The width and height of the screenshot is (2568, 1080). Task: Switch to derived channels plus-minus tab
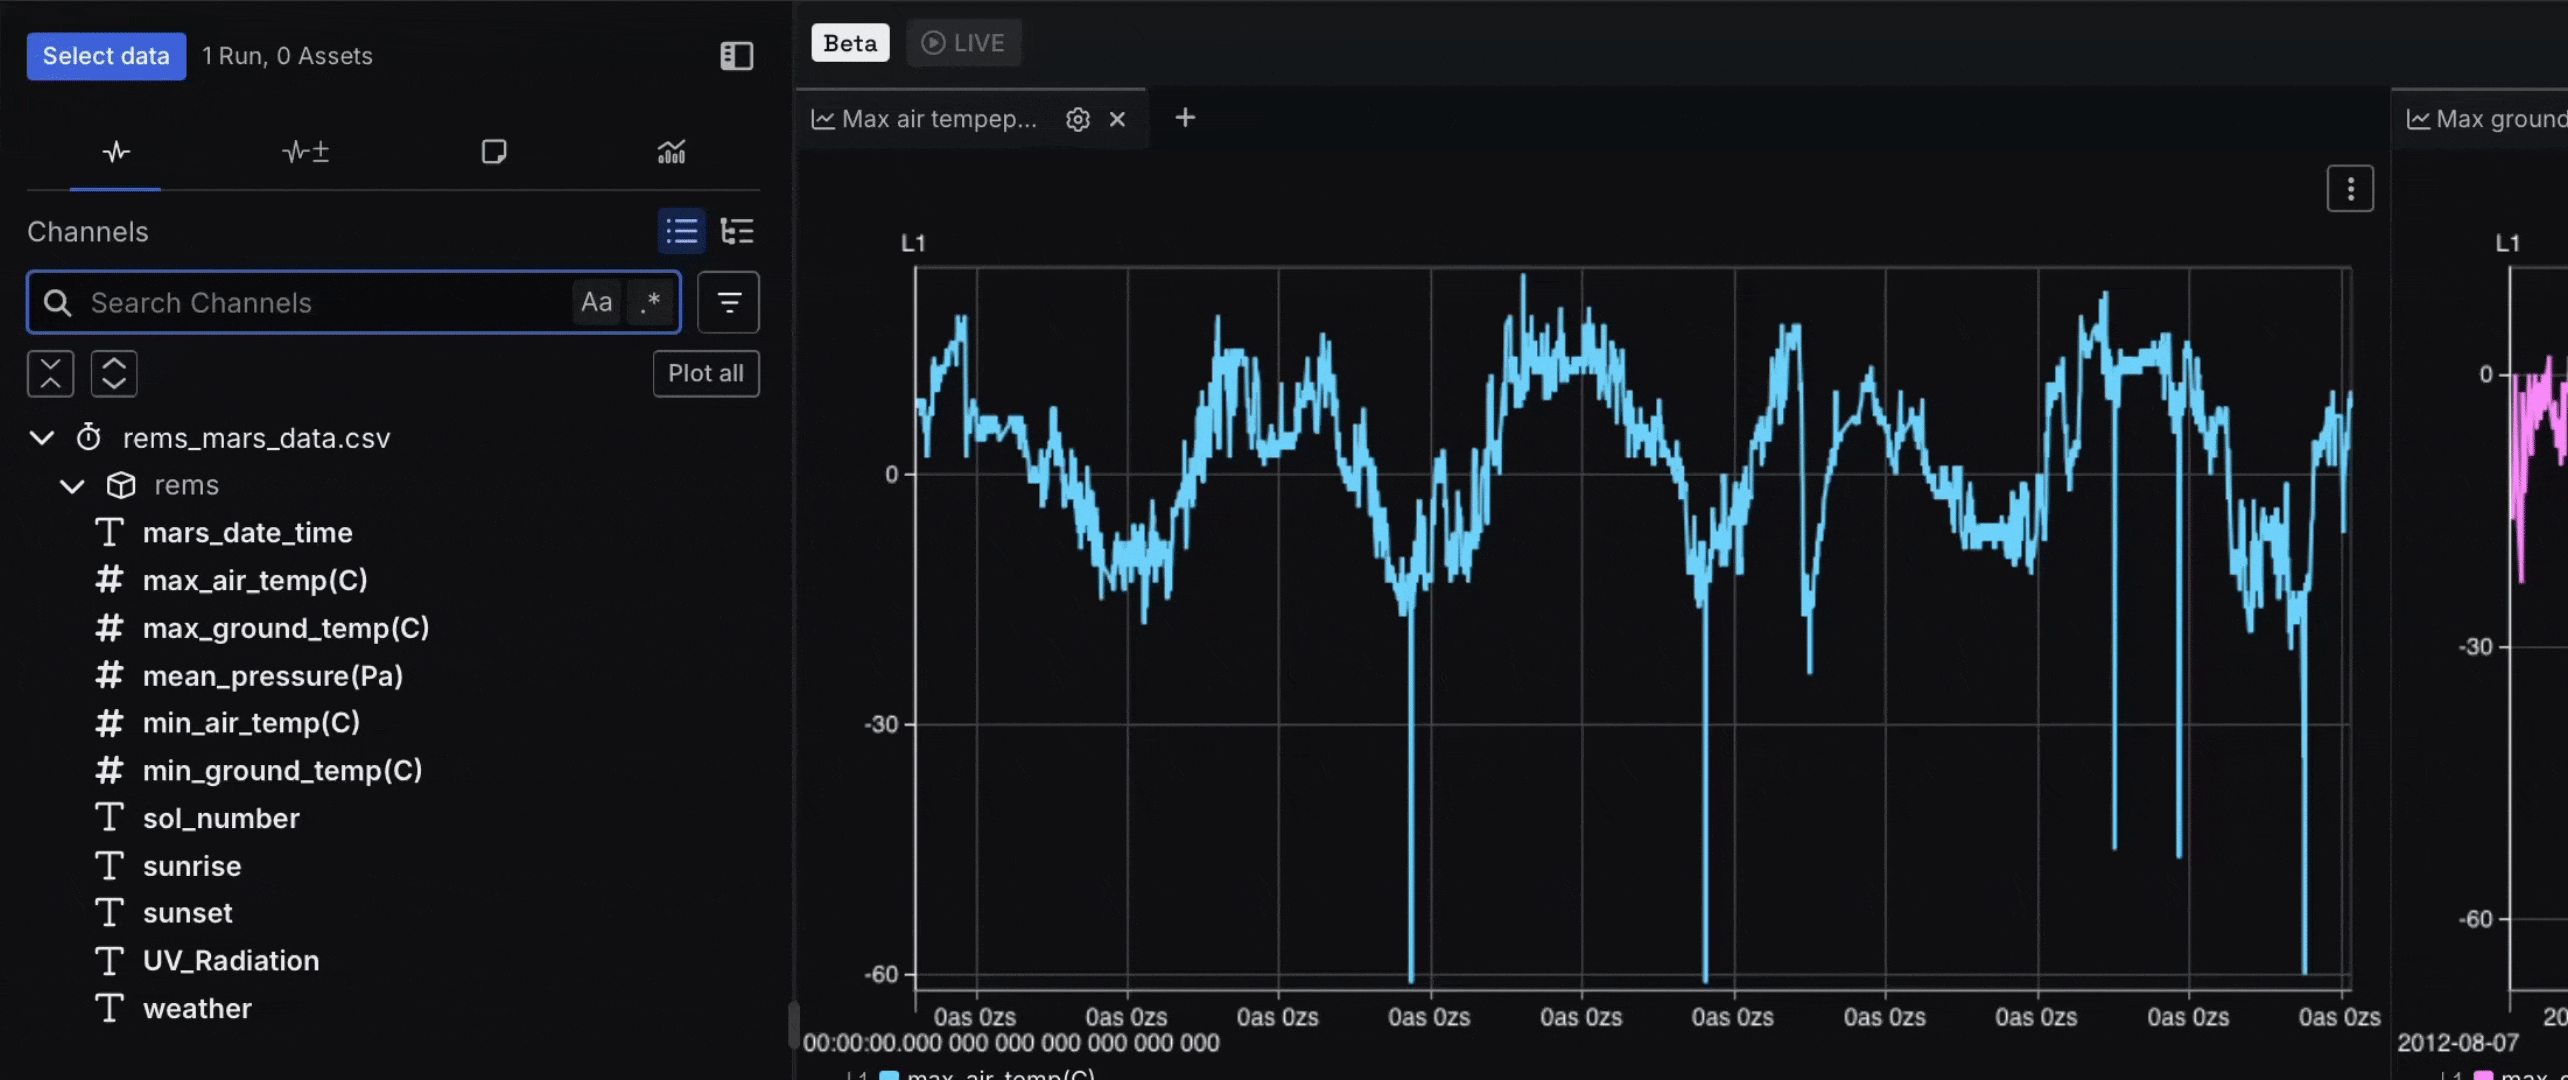tap(305, 152)
